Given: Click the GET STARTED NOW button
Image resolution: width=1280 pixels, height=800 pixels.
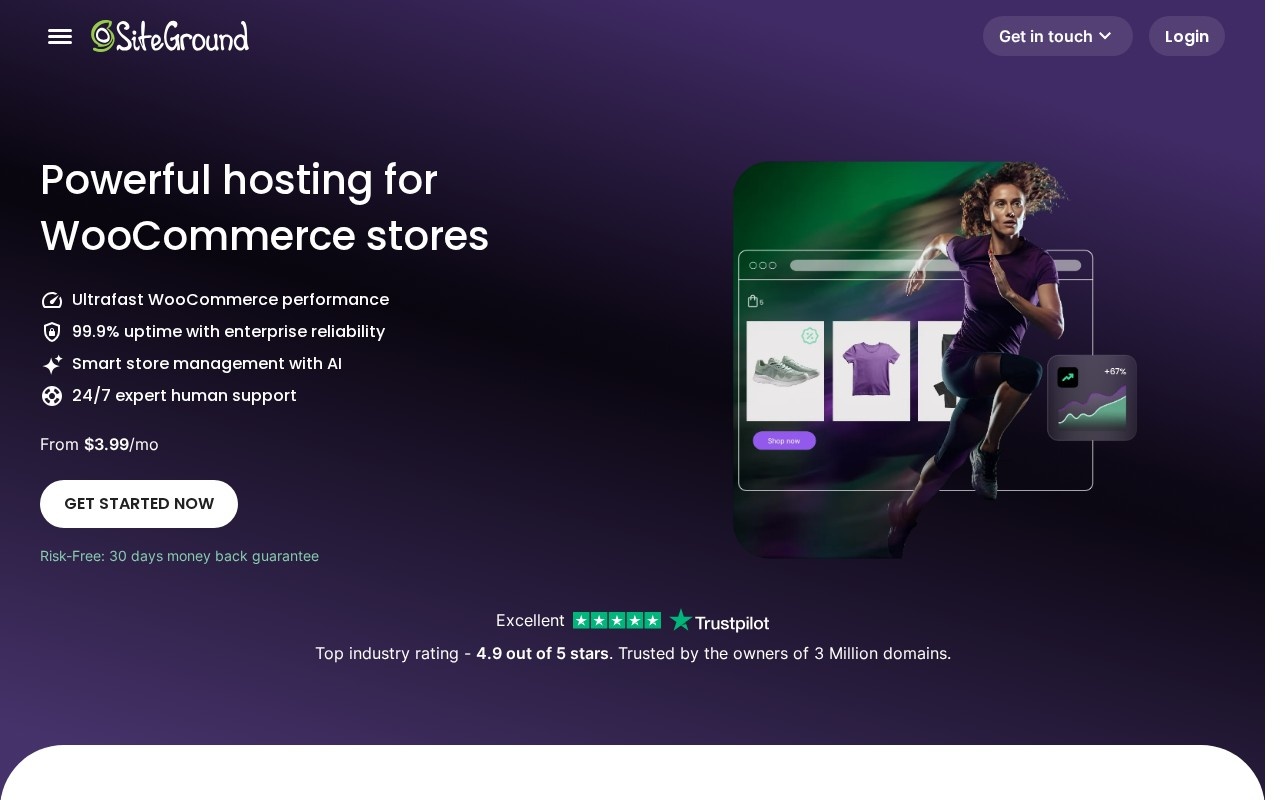Looking at the screenshot, I should [139, 504].
